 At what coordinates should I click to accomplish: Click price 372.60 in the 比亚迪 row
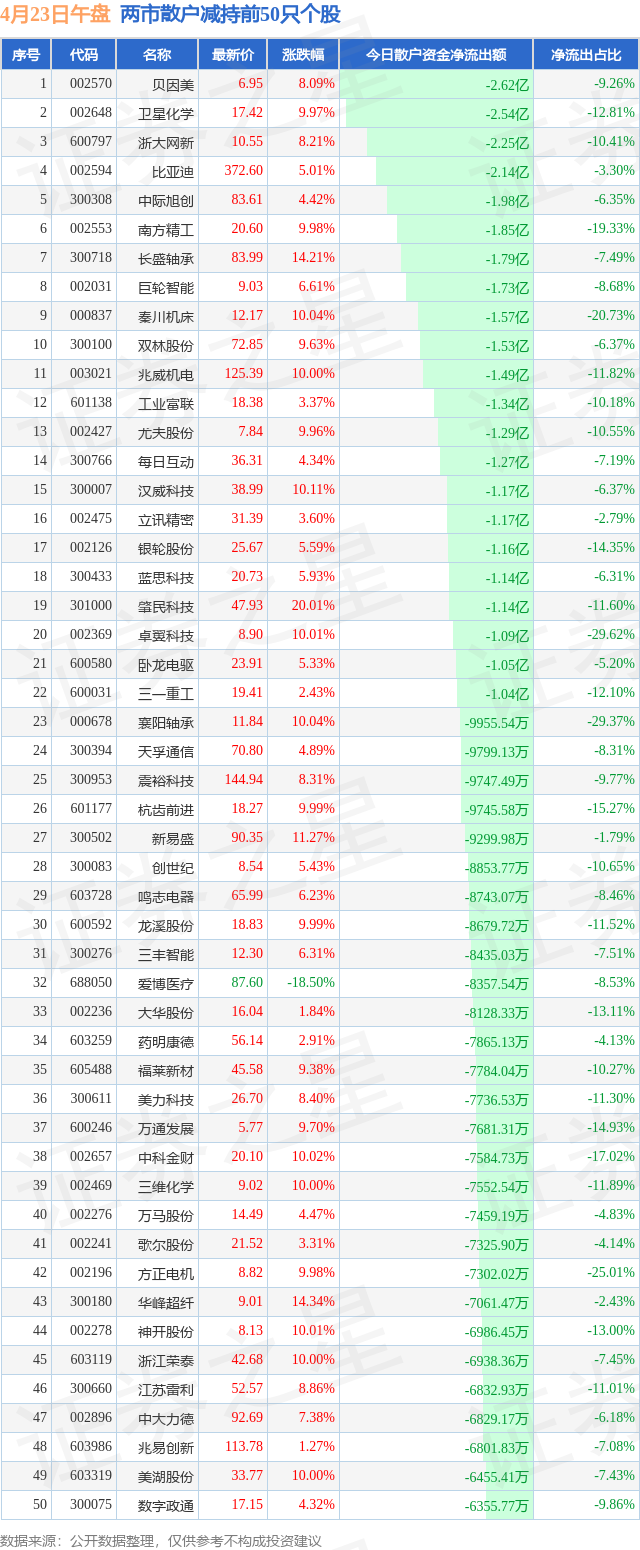243,171
